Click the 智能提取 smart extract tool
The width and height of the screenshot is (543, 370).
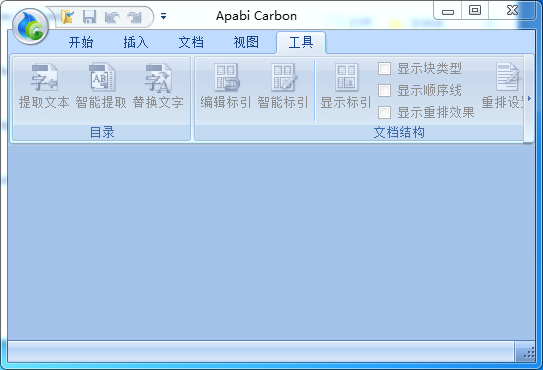101,86
